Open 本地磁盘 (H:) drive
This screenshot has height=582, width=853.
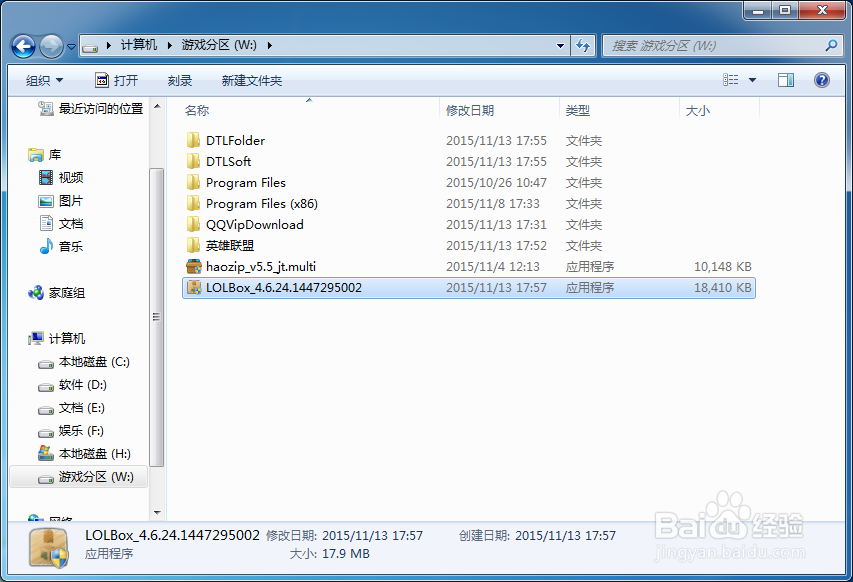tap(84, 454)
